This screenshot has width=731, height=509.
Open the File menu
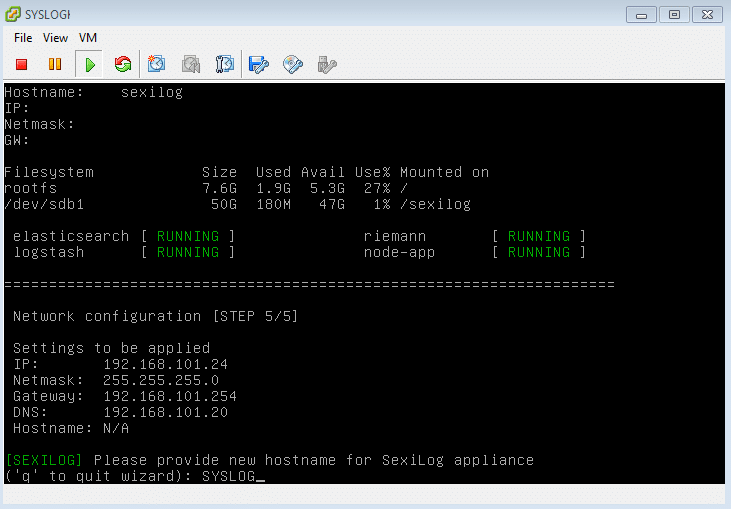coord(23,38)
